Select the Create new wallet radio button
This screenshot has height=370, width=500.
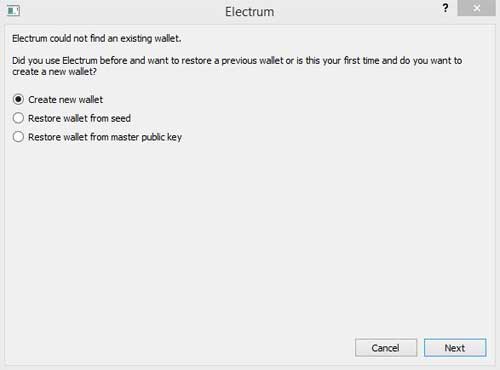click(x=18, y=99)
